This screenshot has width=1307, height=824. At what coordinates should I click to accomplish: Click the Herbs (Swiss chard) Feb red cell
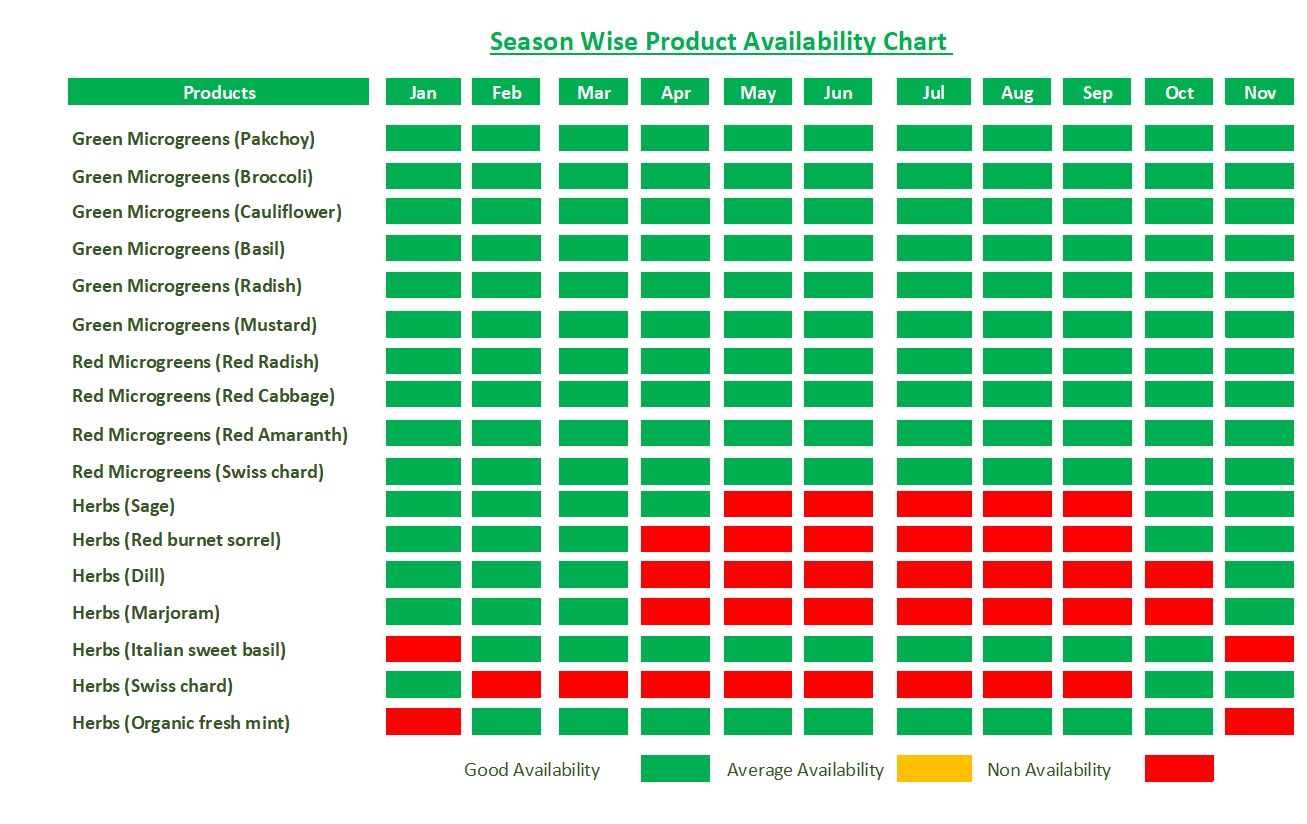[x=506, y=685]
